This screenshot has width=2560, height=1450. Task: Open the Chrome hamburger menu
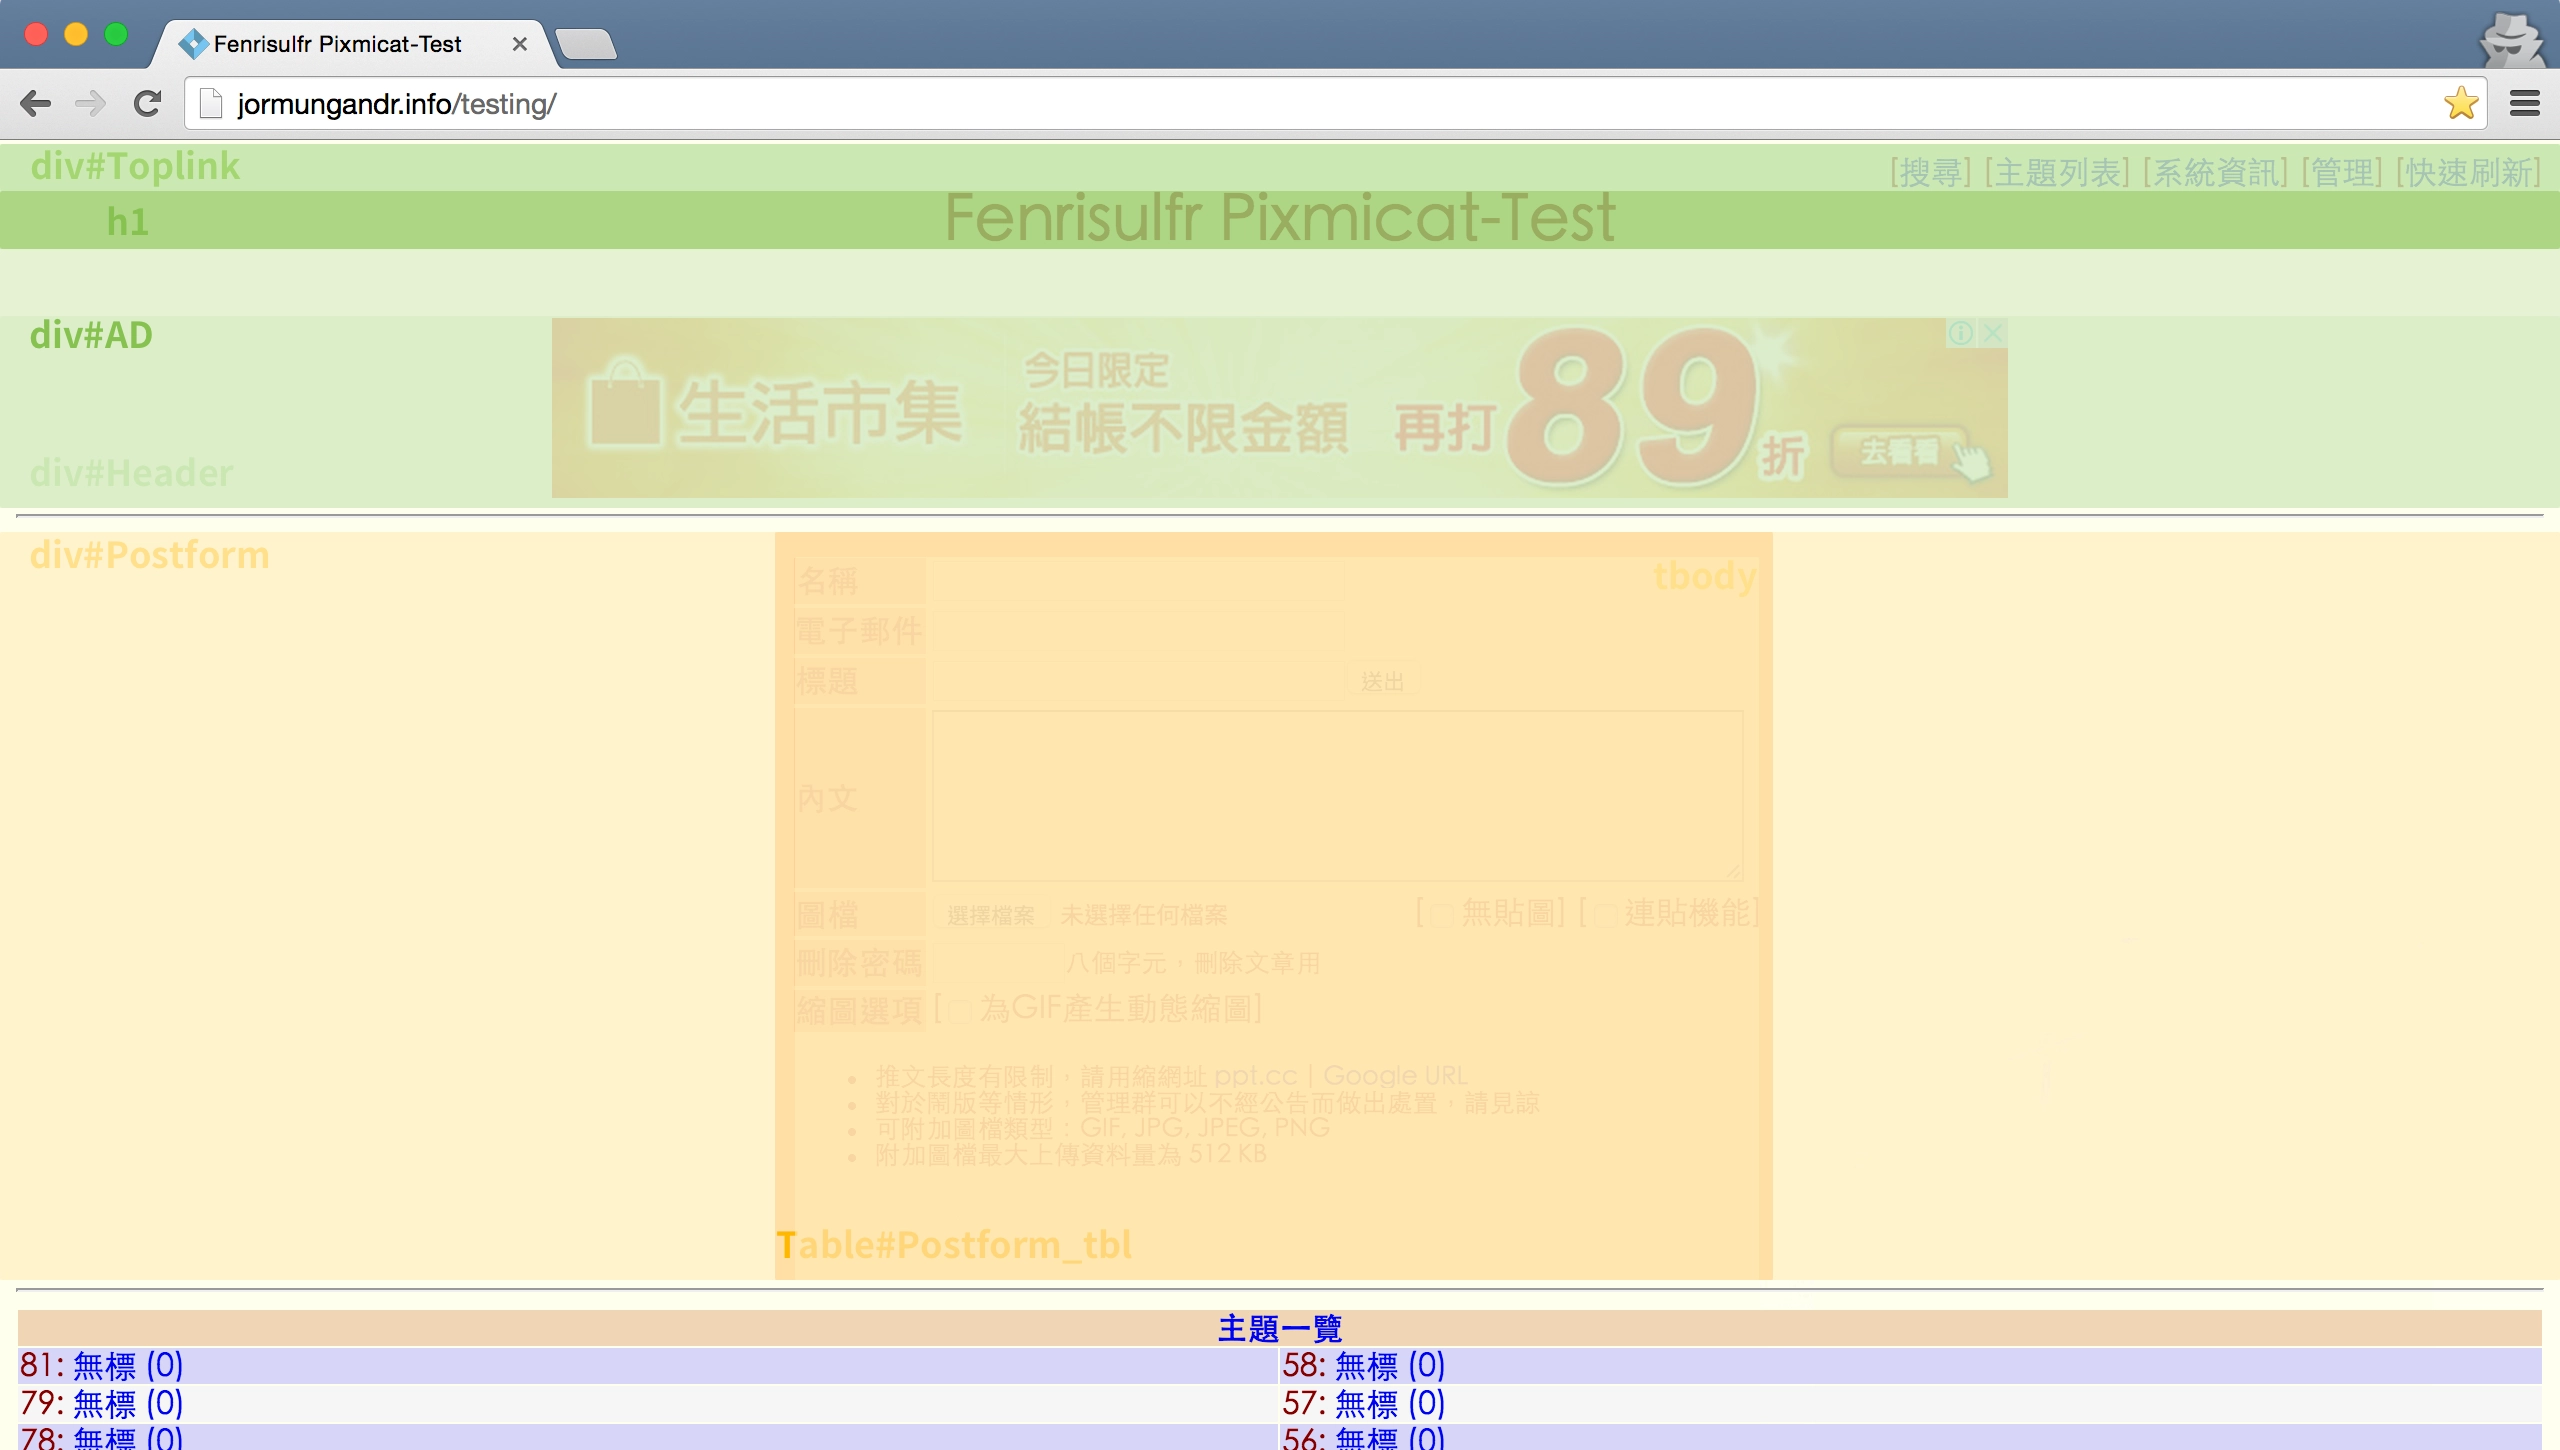[x=2524, y=104]
